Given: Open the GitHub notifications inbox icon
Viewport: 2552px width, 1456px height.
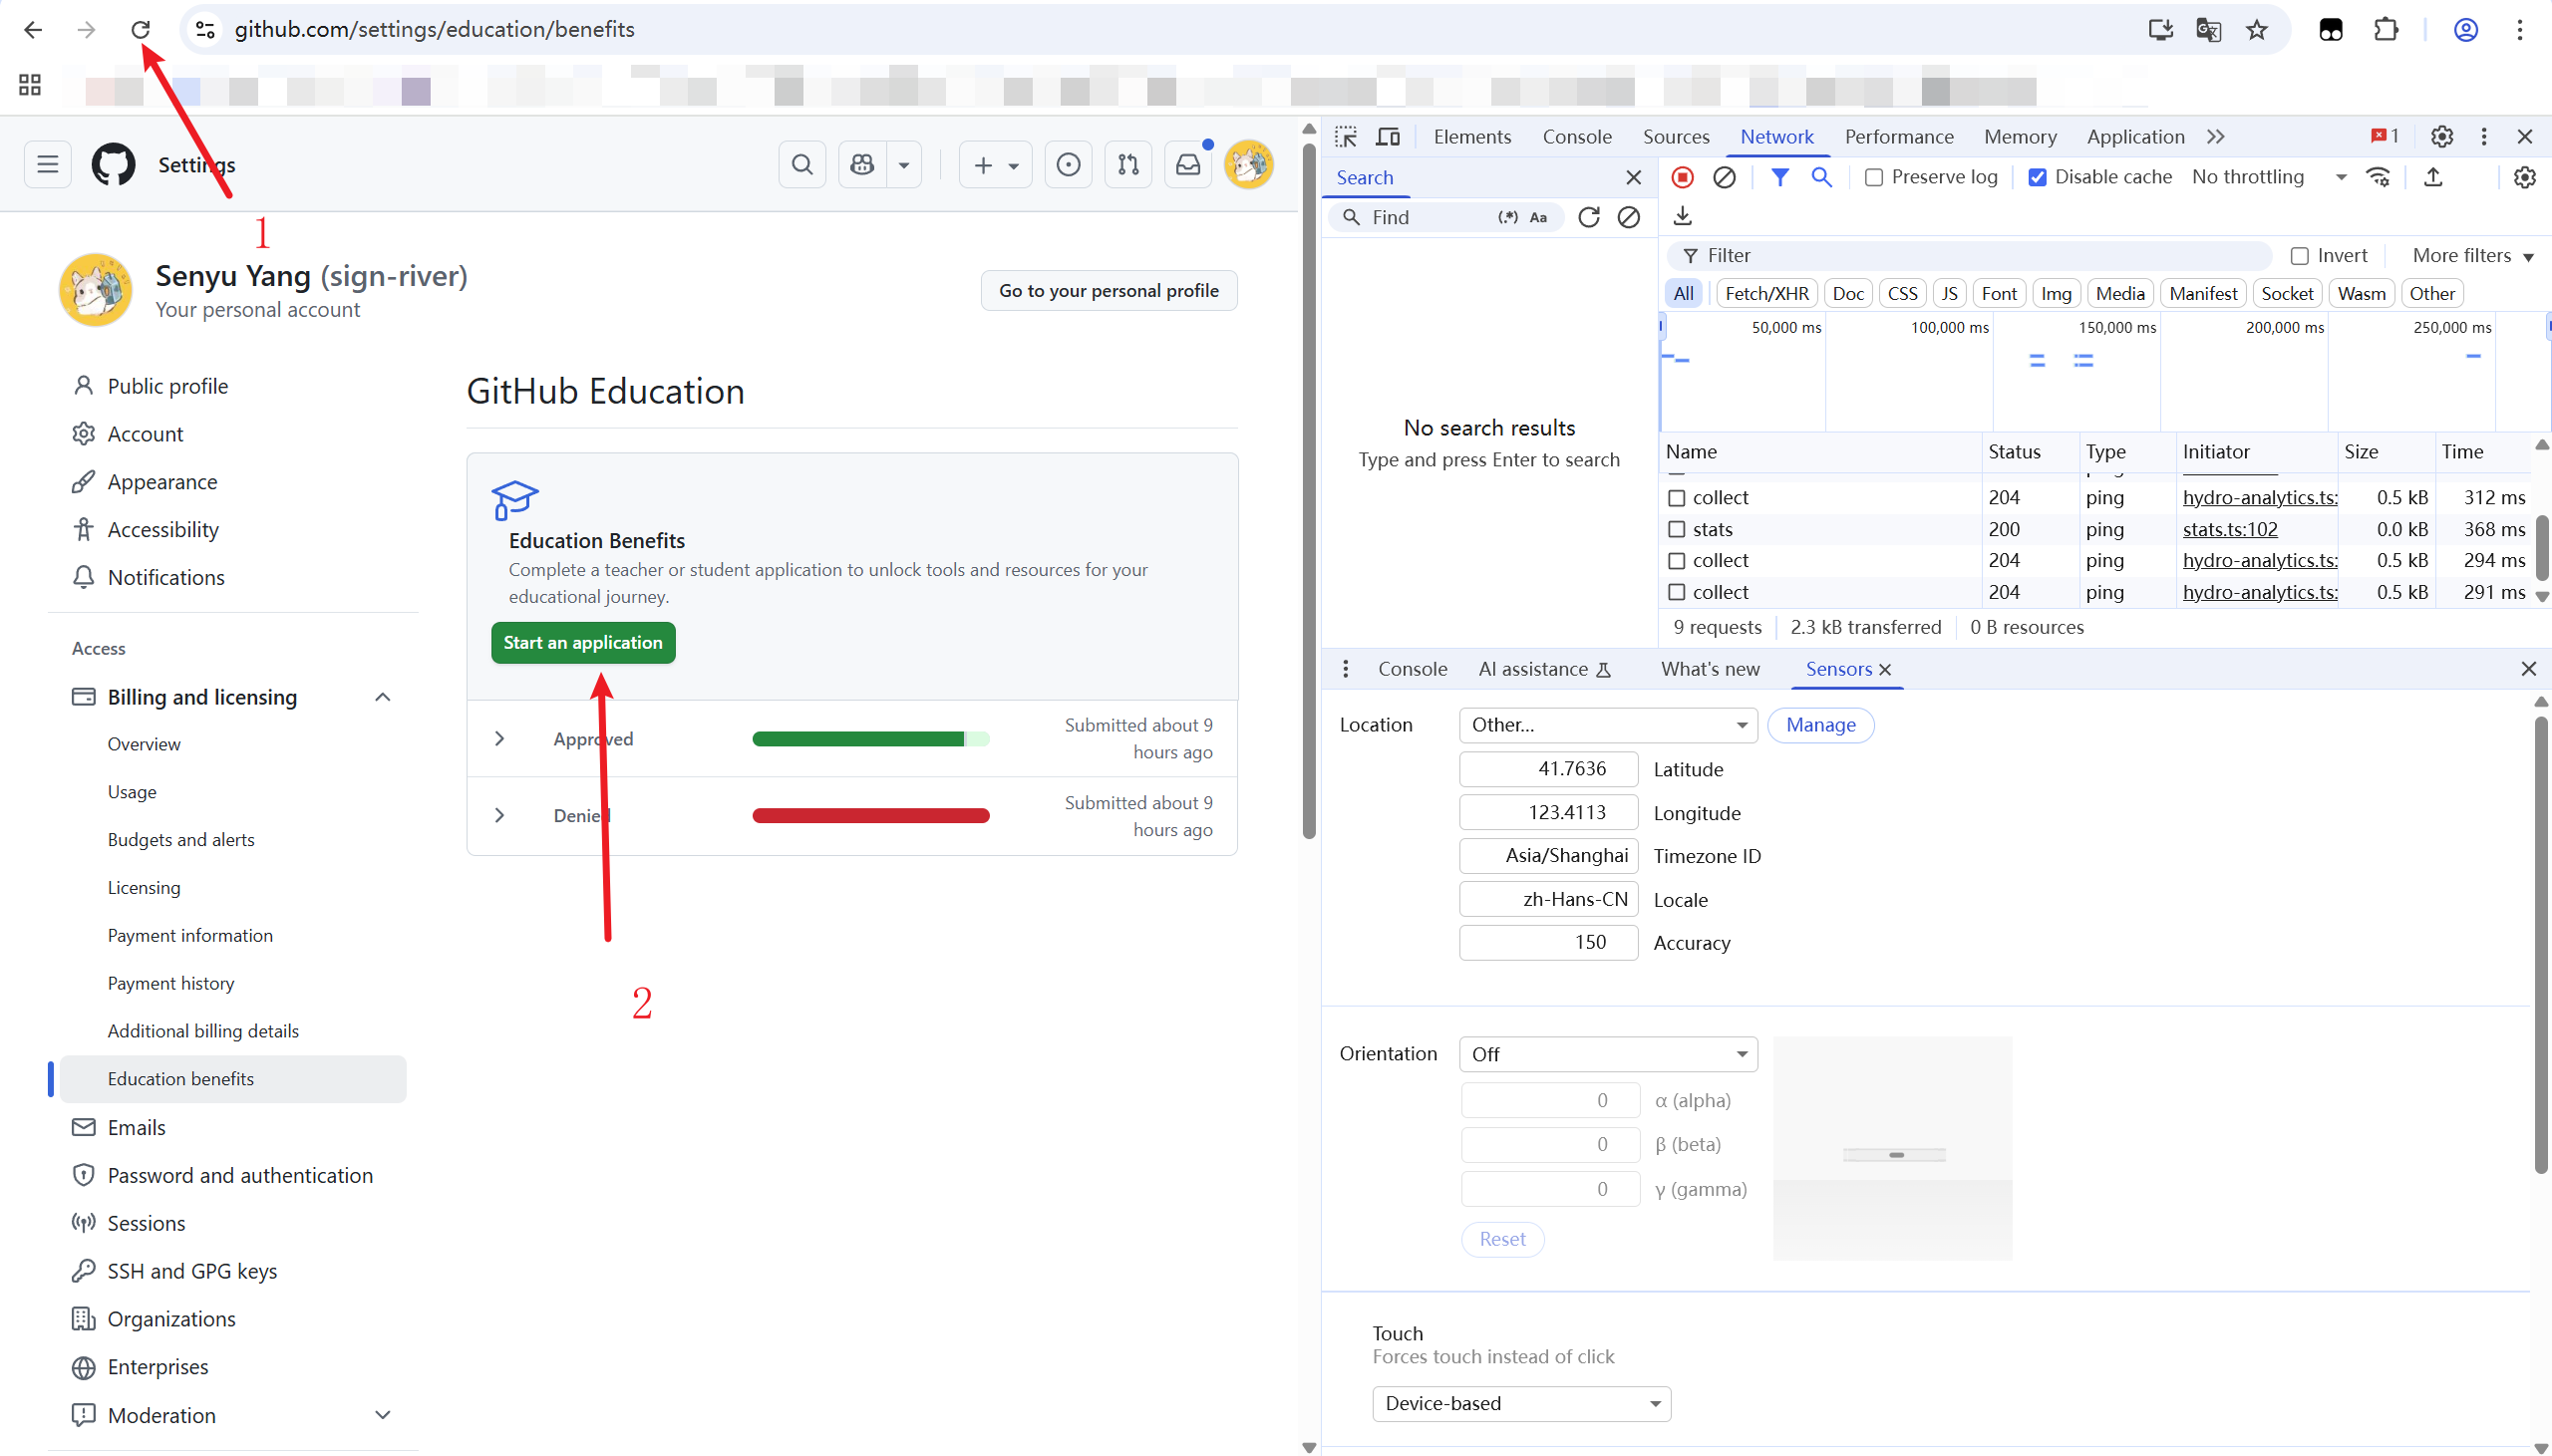Looking at the screenshot, I should (1188, 164).
